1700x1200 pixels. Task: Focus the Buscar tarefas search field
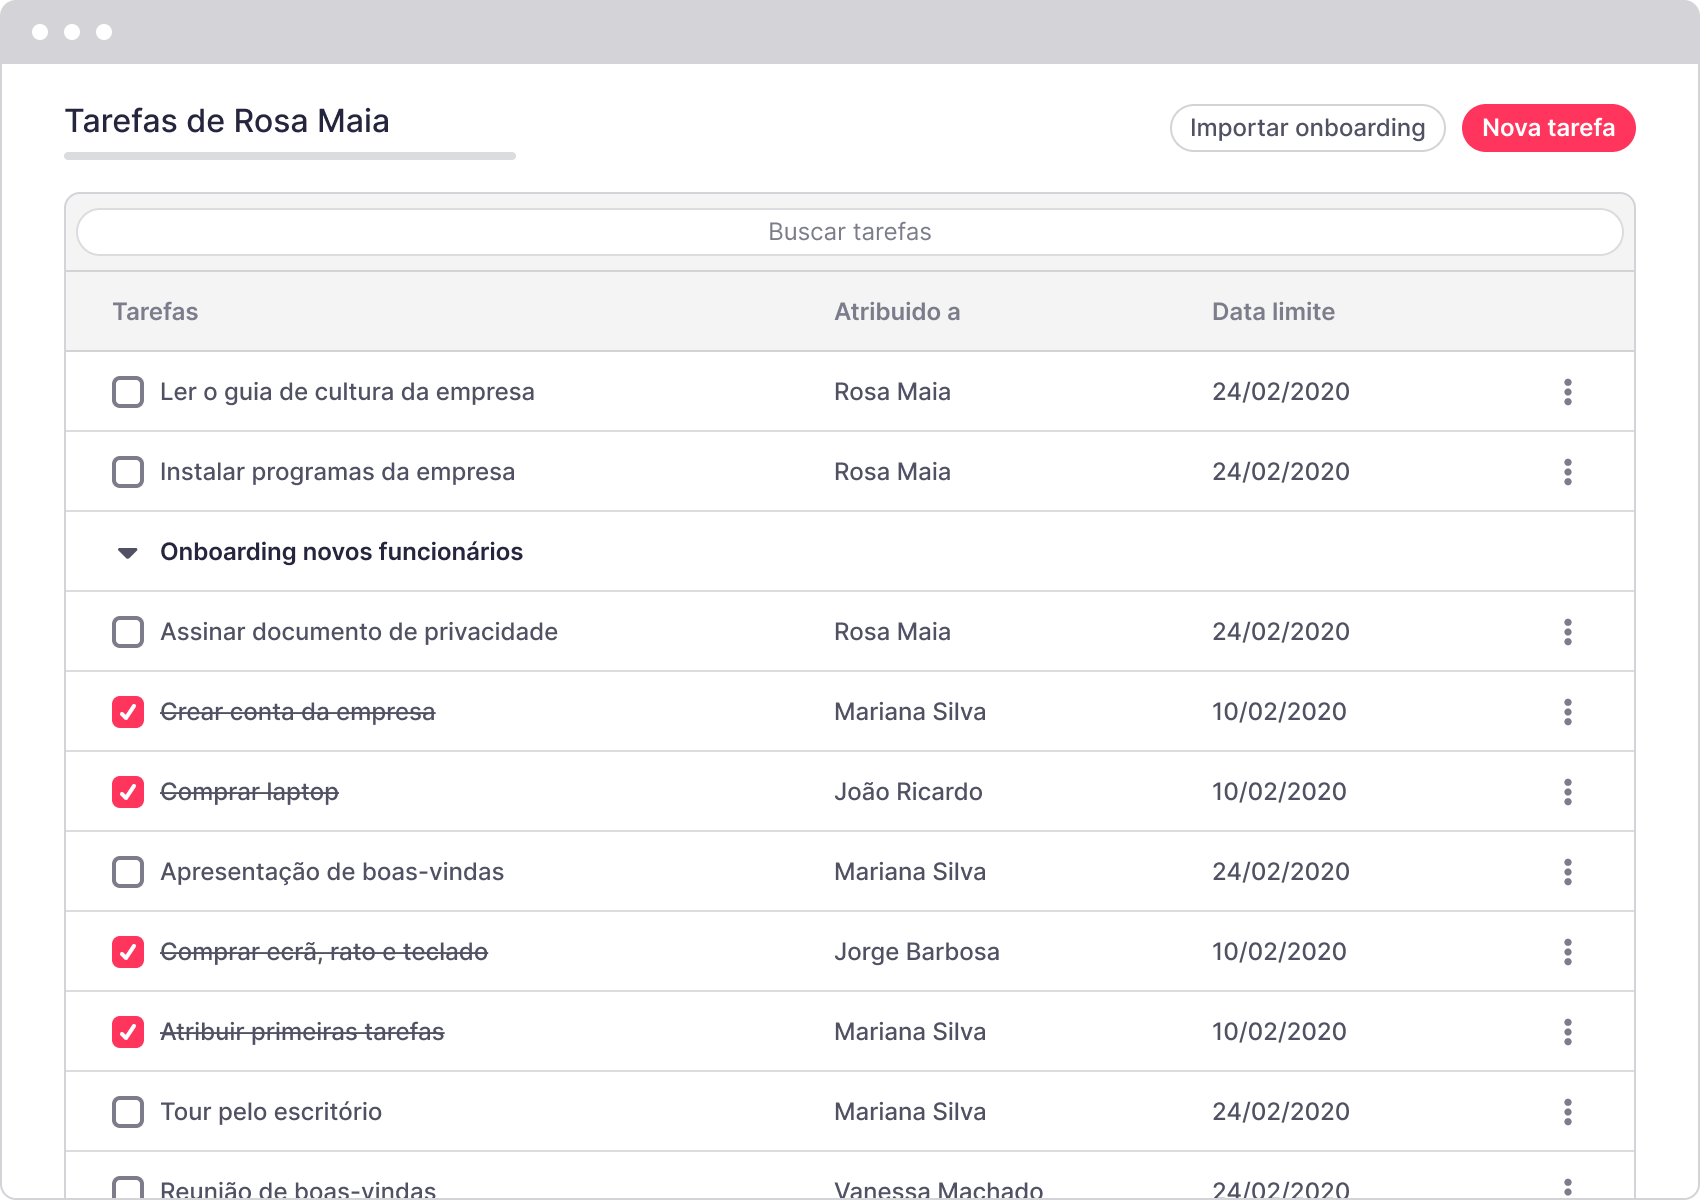(849, 232)
